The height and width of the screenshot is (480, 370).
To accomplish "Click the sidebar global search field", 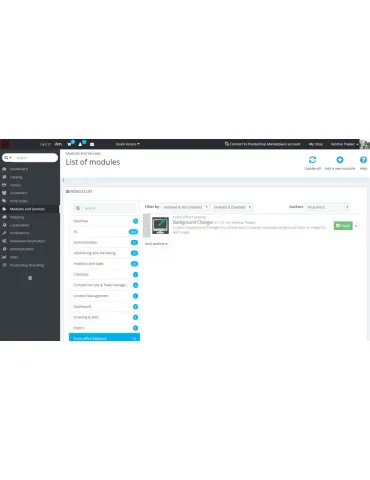I will tap(35, 158).
